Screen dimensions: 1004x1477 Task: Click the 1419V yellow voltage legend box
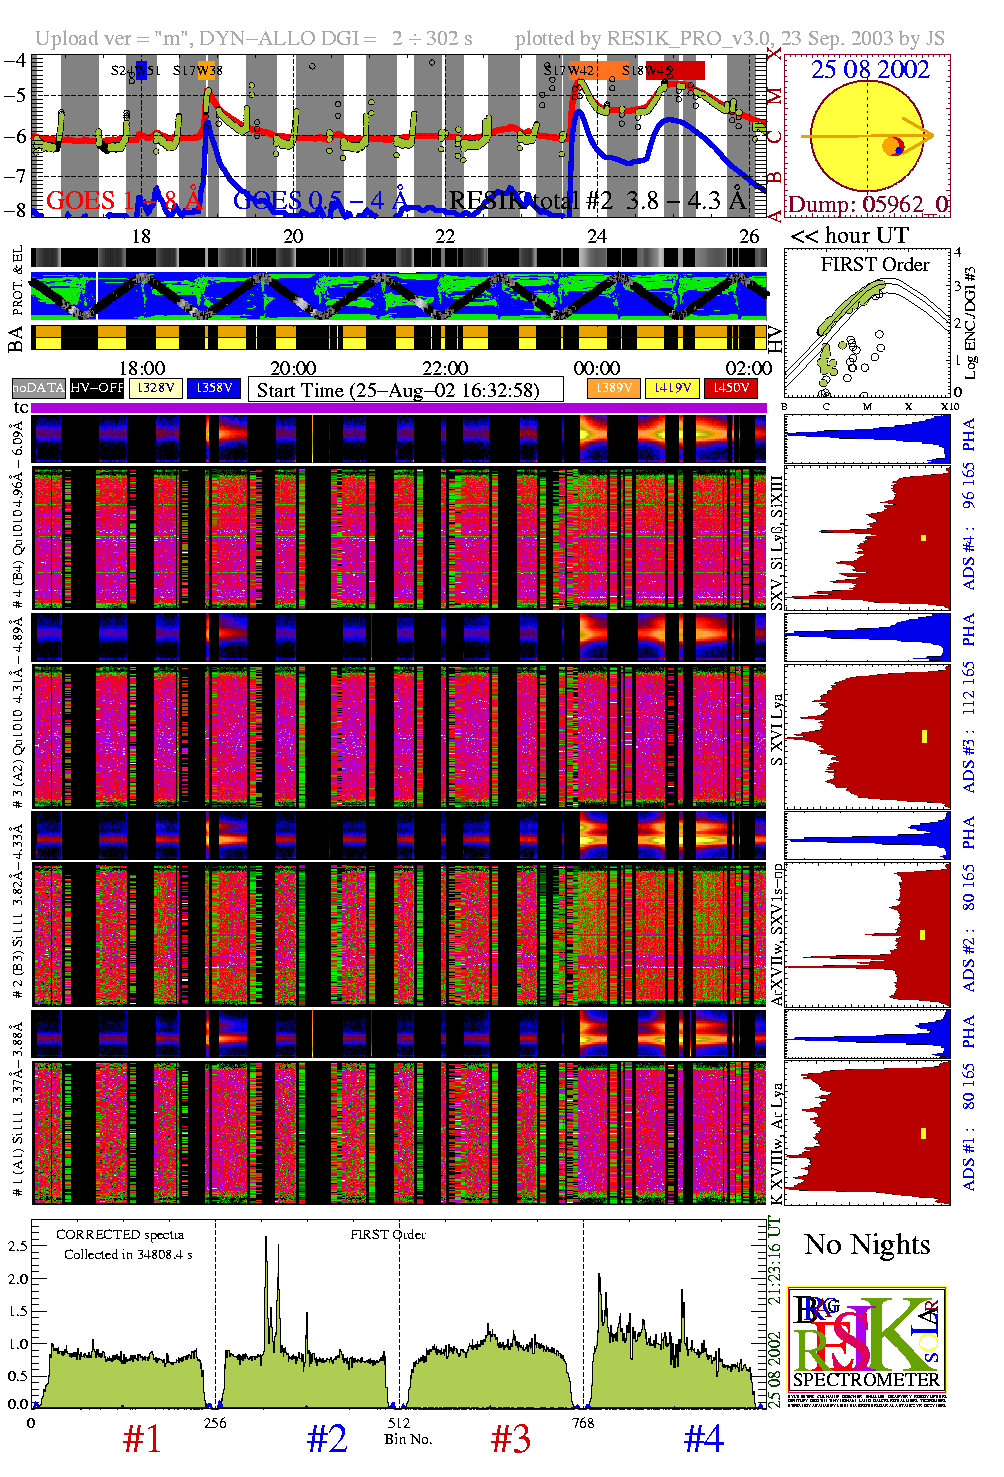pos(672,388)
